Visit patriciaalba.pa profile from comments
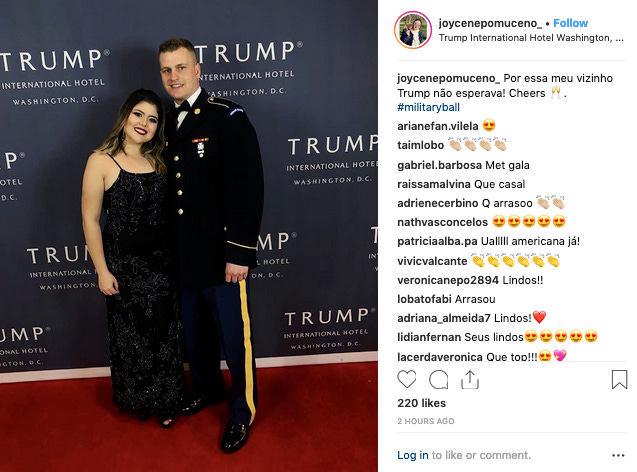The height and width of the screenshot is (472, 637). coord(437,241)
